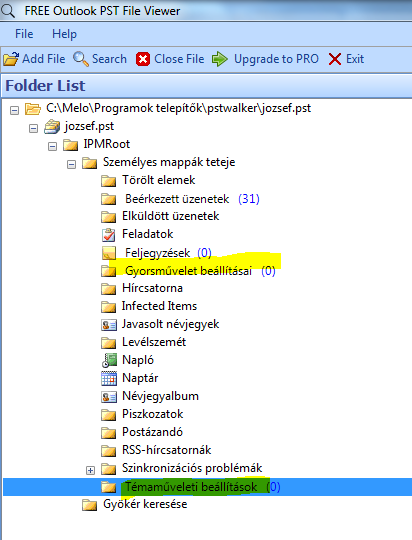
Task: Click the Feljegyzések yellow note icon
Action: [x=109, y=253]
